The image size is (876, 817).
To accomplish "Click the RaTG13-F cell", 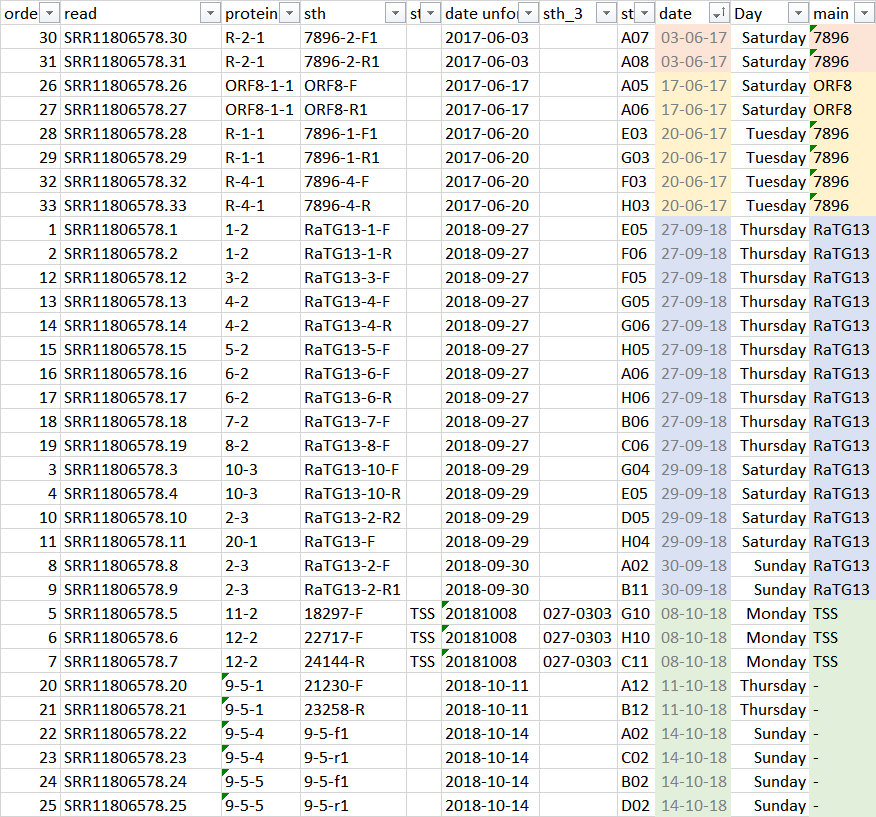I will 353,542.
